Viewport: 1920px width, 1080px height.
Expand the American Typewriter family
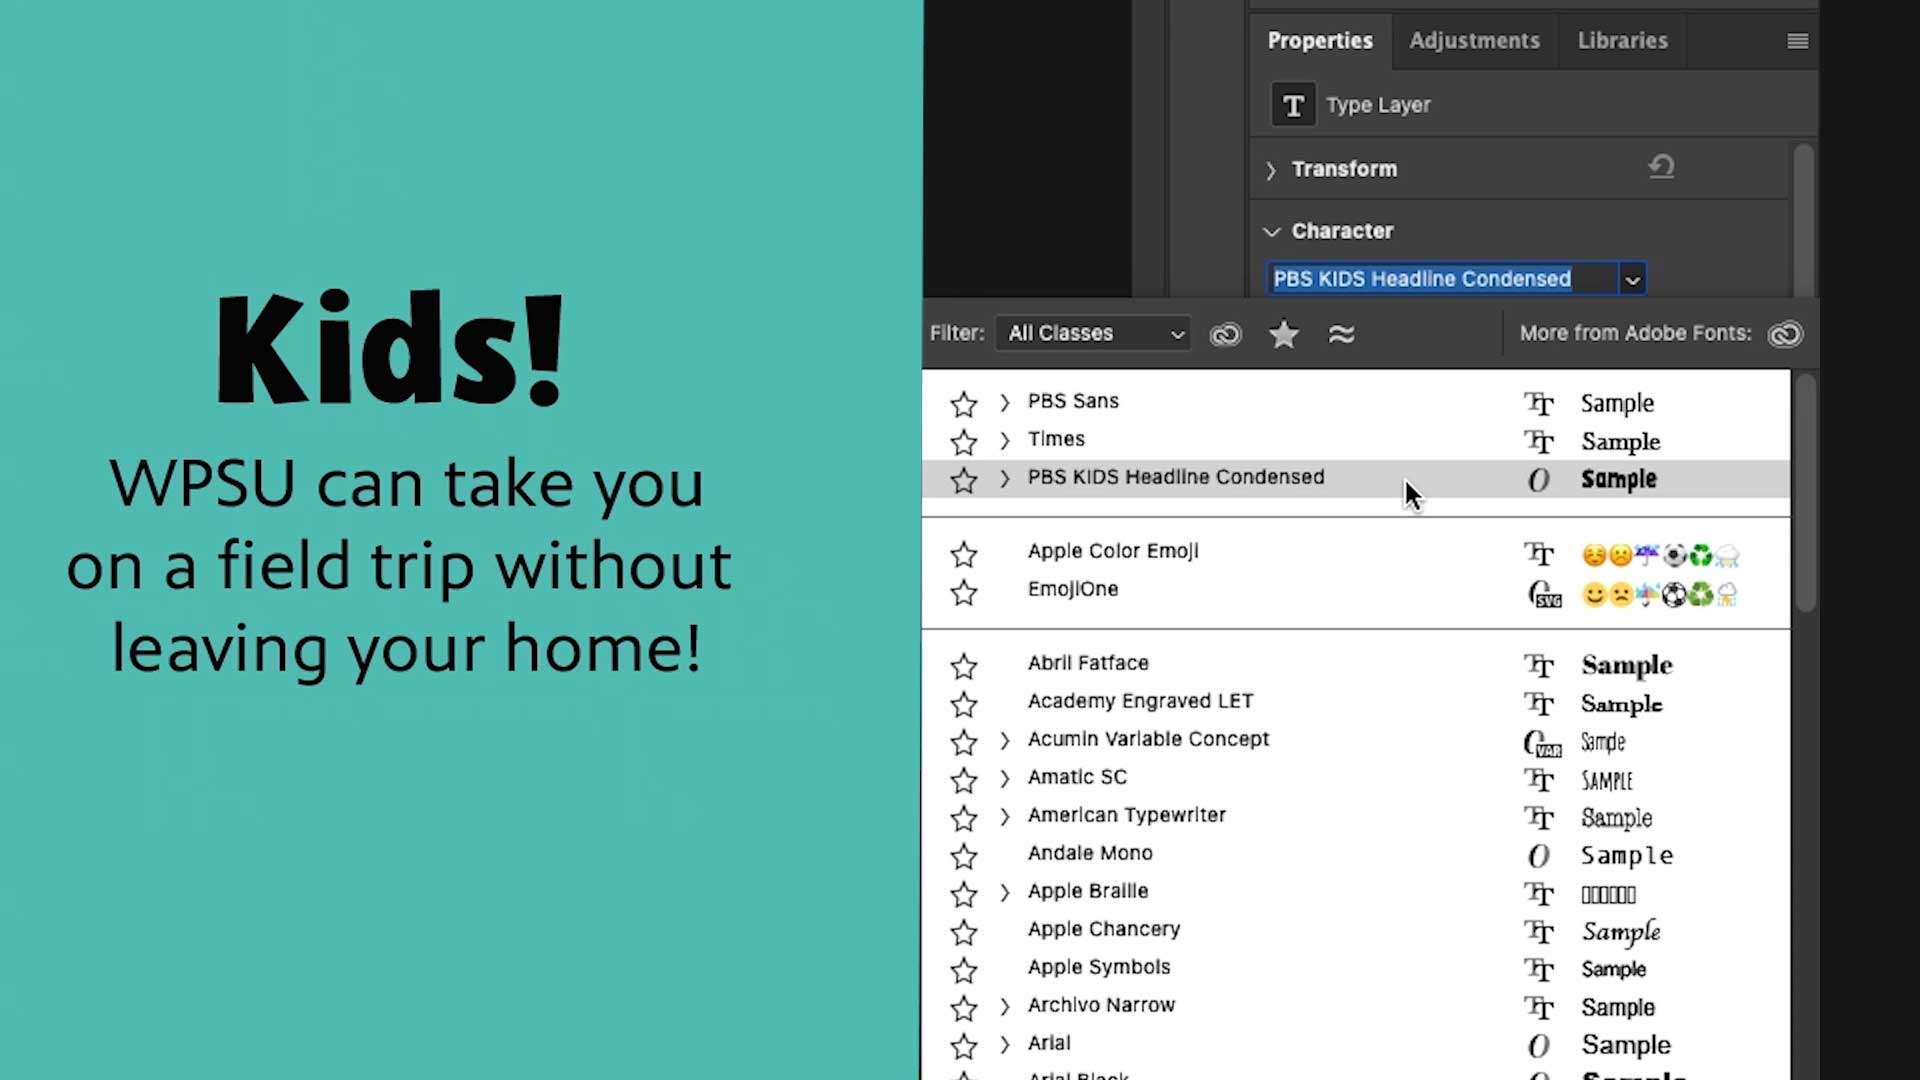pos(1005,817)
